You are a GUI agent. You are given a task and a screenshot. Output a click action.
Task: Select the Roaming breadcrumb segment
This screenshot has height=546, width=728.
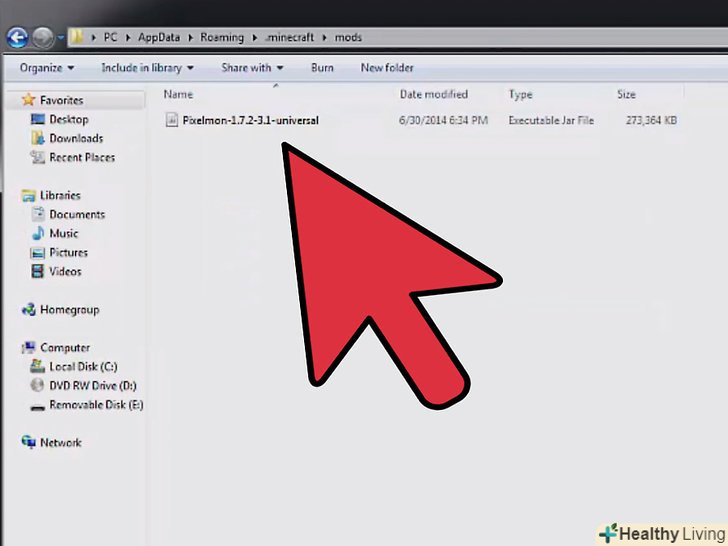tap(222, 37)
